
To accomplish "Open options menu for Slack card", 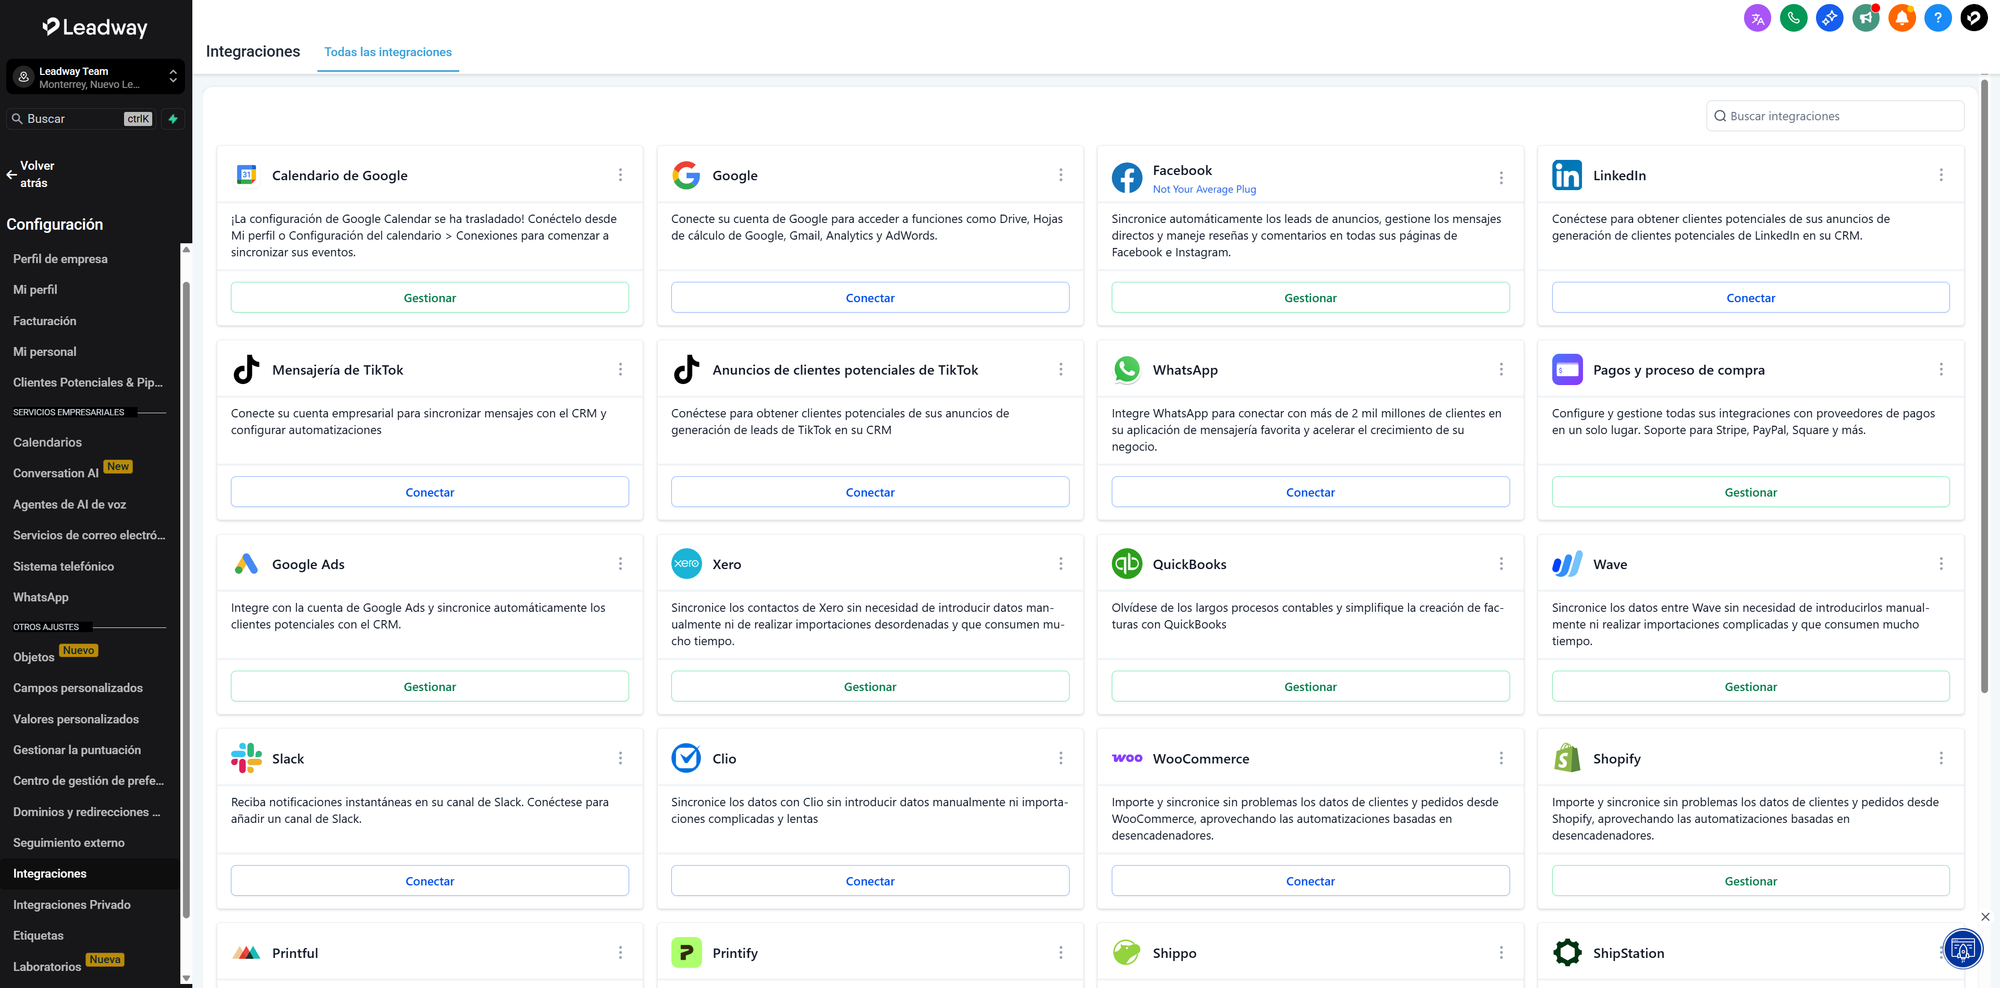I will 620,759.
